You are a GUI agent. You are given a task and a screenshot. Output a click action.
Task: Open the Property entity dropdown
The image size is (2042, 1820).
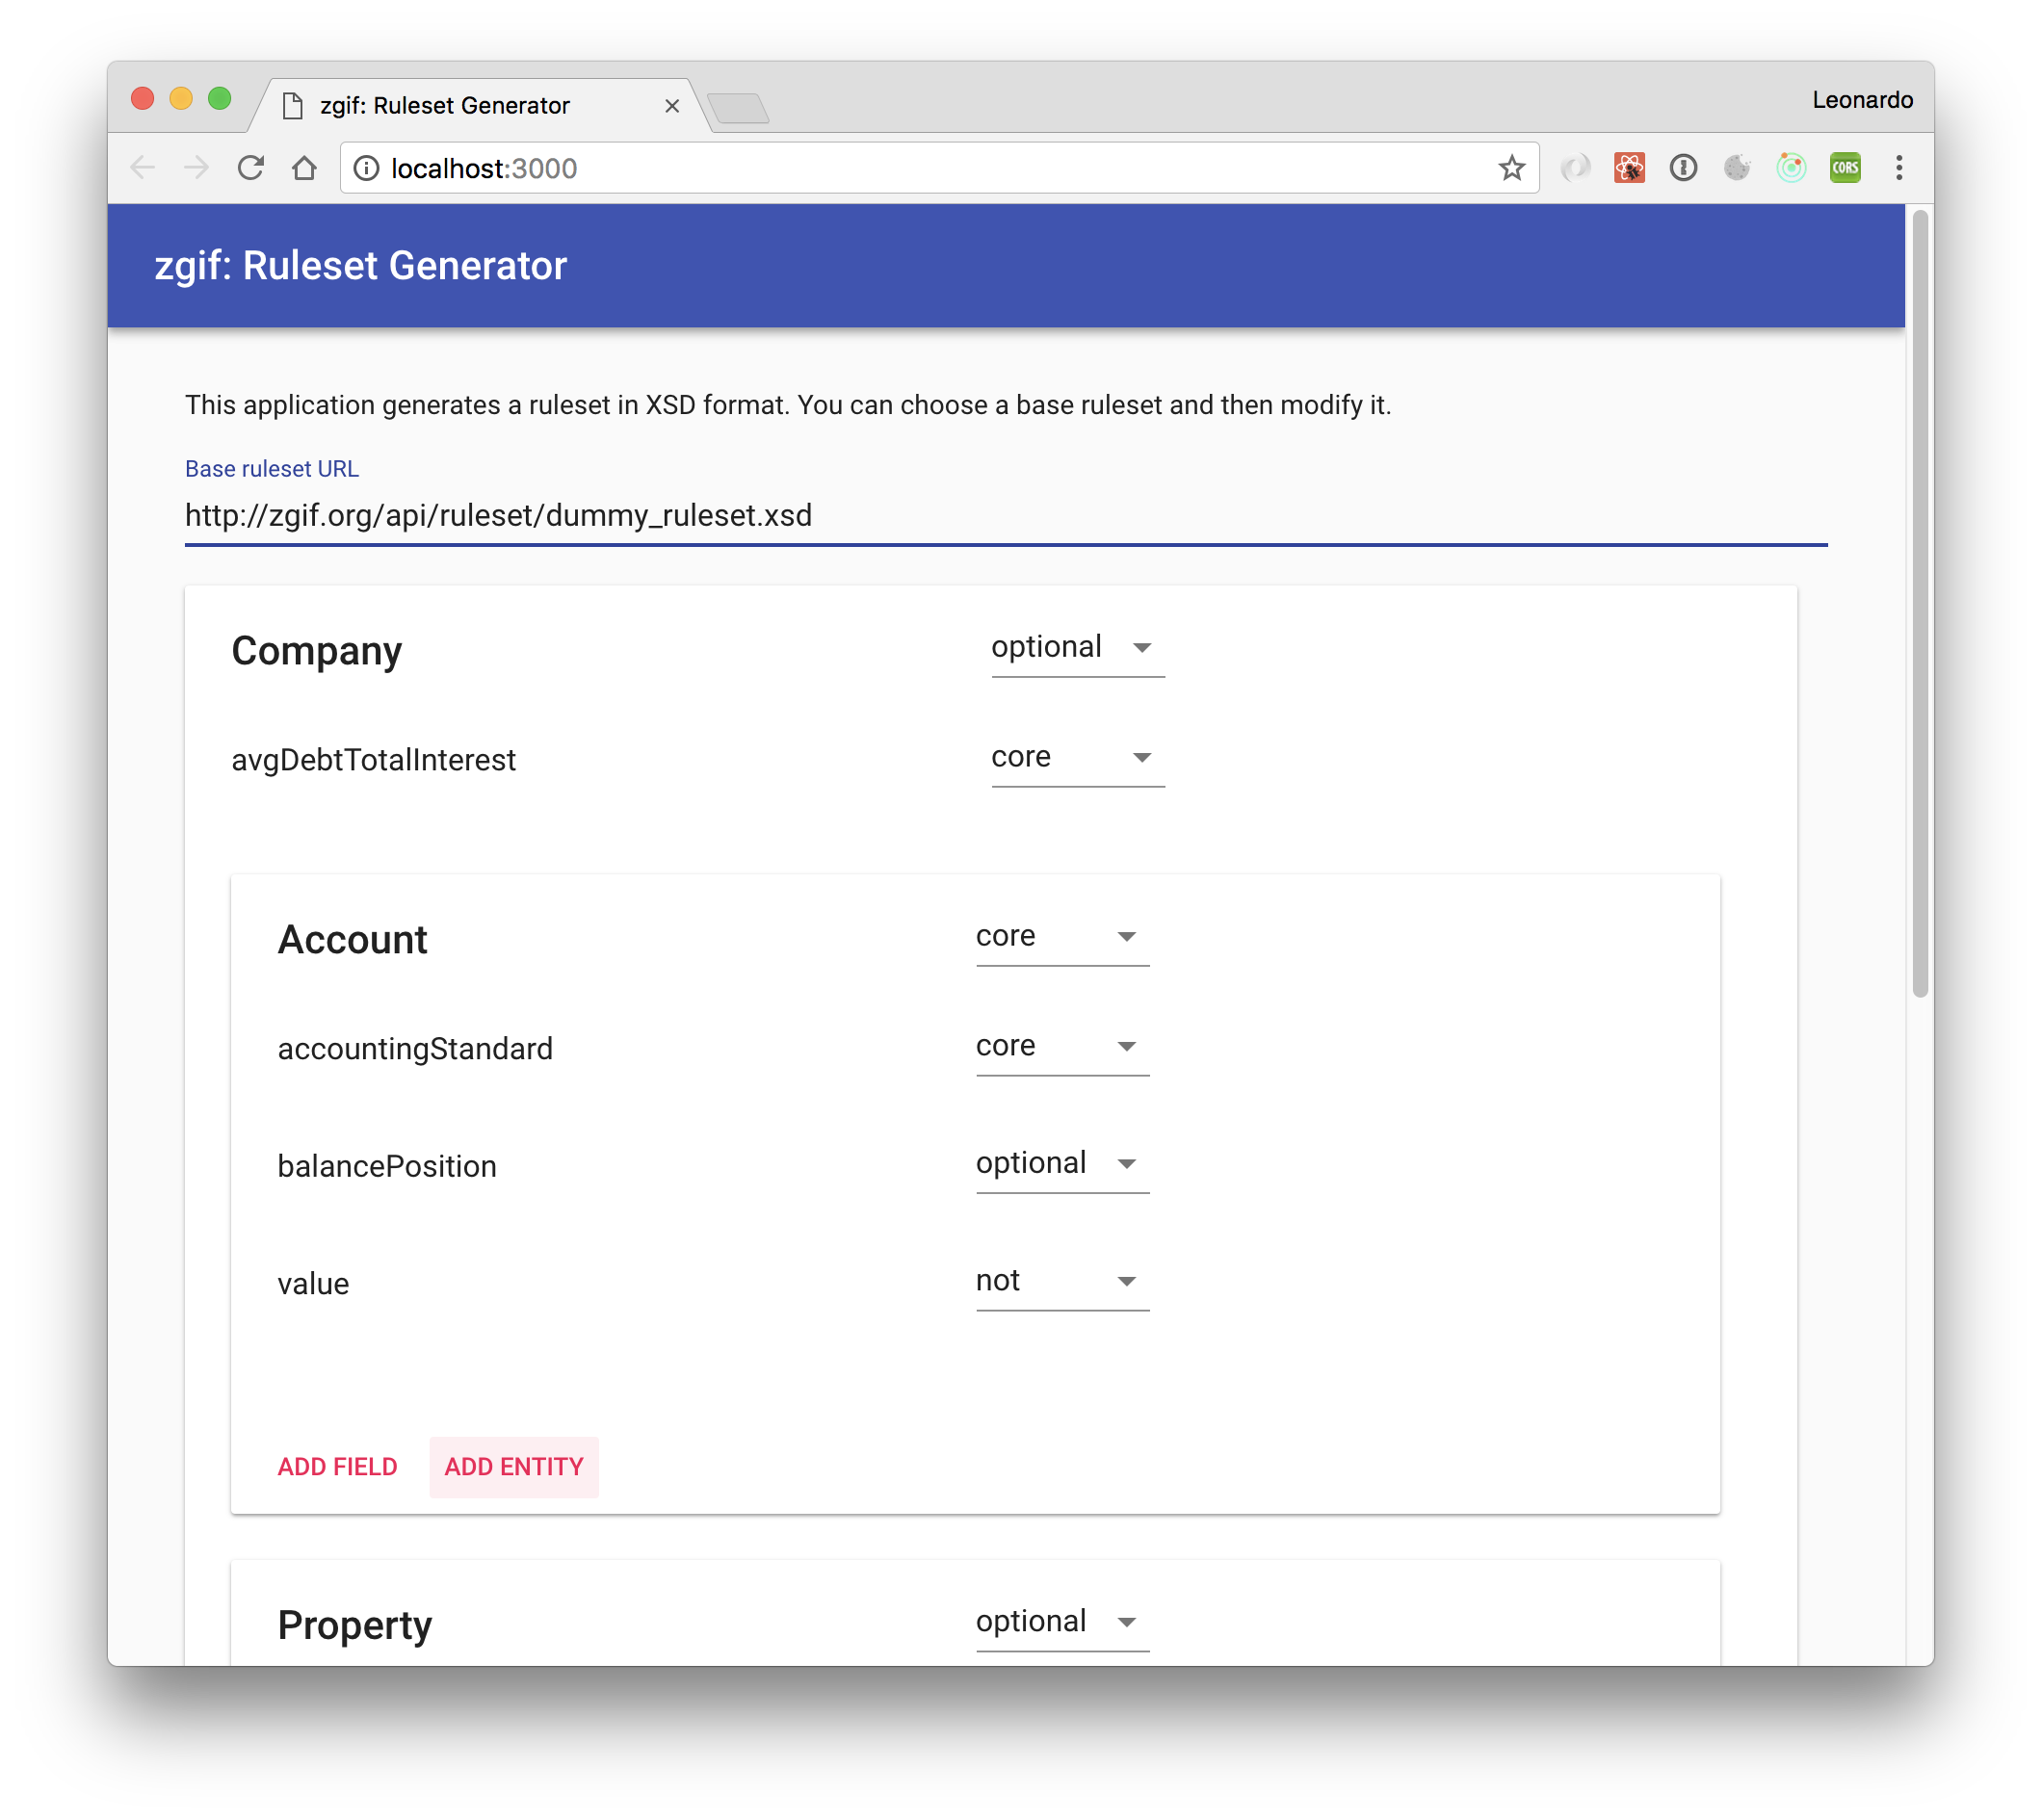(1061, 1622)
